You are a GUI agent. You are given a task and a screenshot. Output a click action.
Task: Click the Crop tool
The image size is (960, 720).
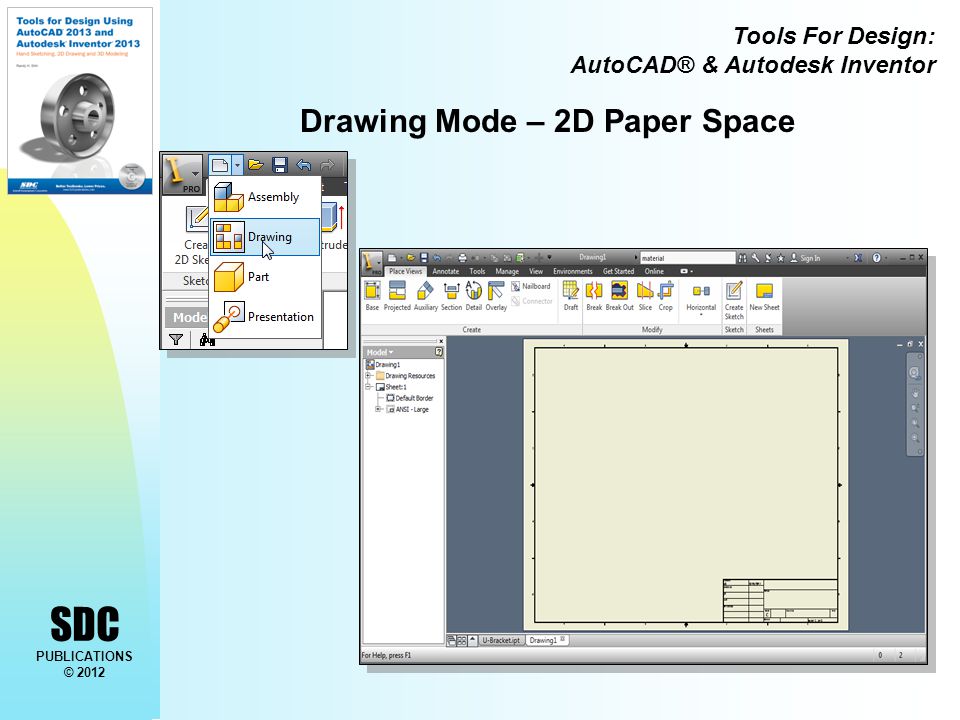click(x=666, y=296)
